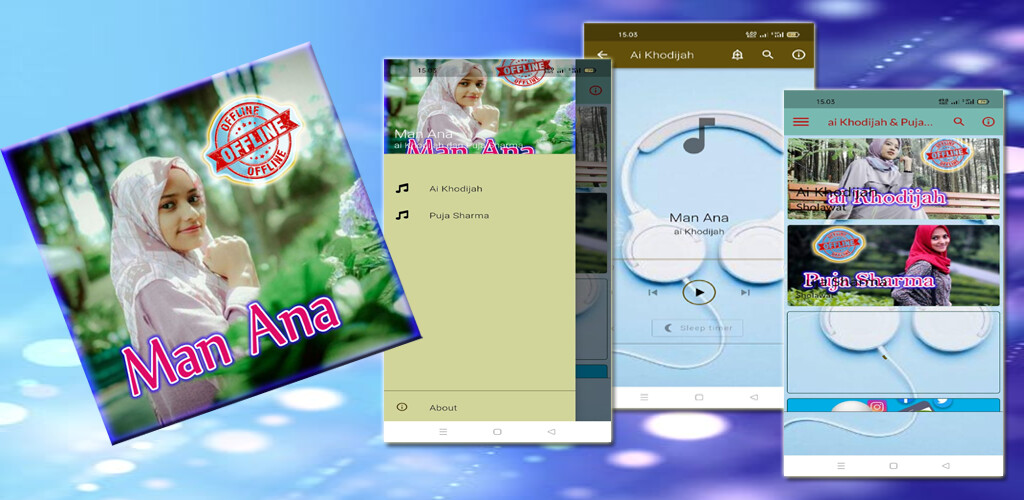Open the Man Ana app icon

212,243
